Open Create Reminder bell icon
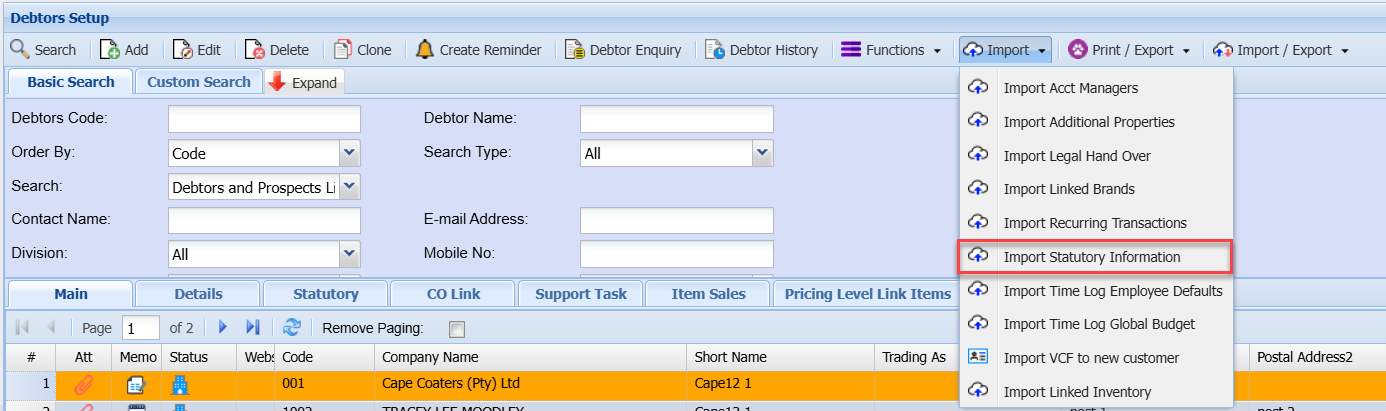 [425, 49]
